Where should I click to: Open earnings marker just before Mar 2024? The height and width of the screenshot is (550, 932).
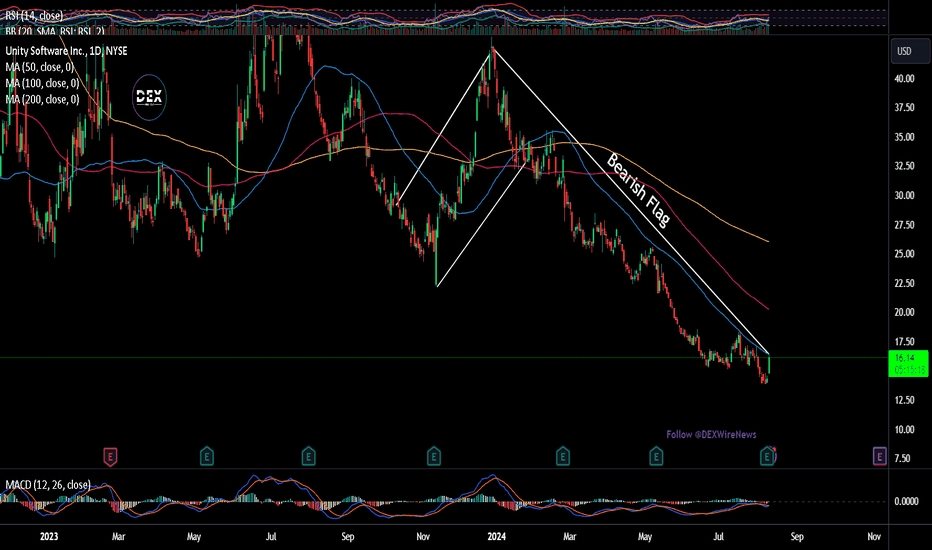[x=563, y=456]
